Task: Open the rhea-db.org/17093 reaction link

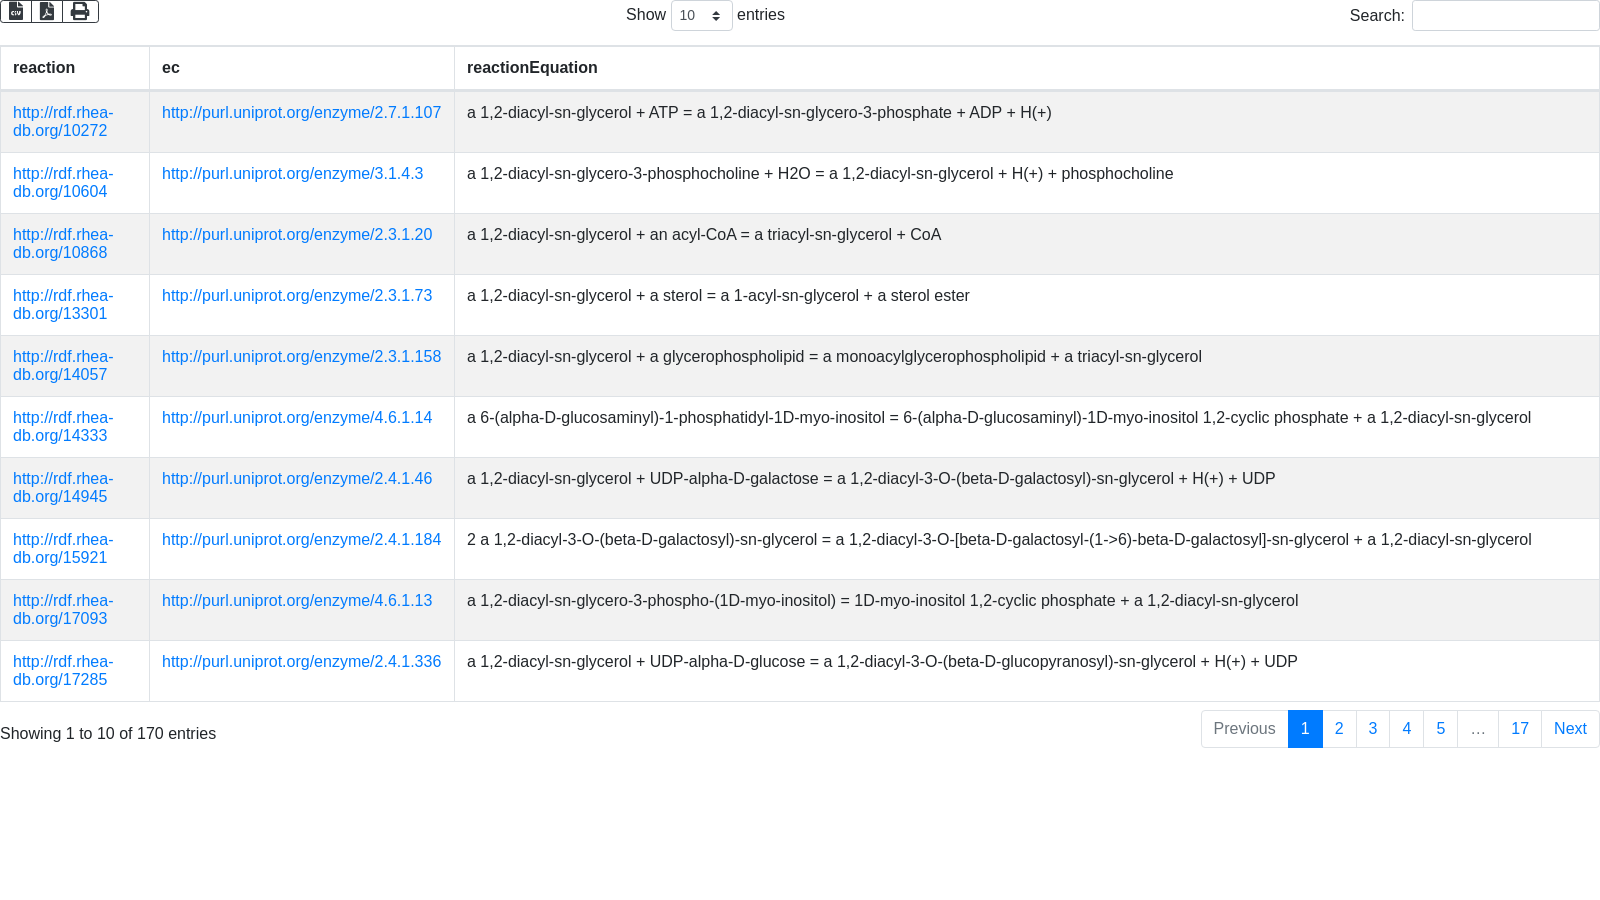Action: tap(62, 610)
